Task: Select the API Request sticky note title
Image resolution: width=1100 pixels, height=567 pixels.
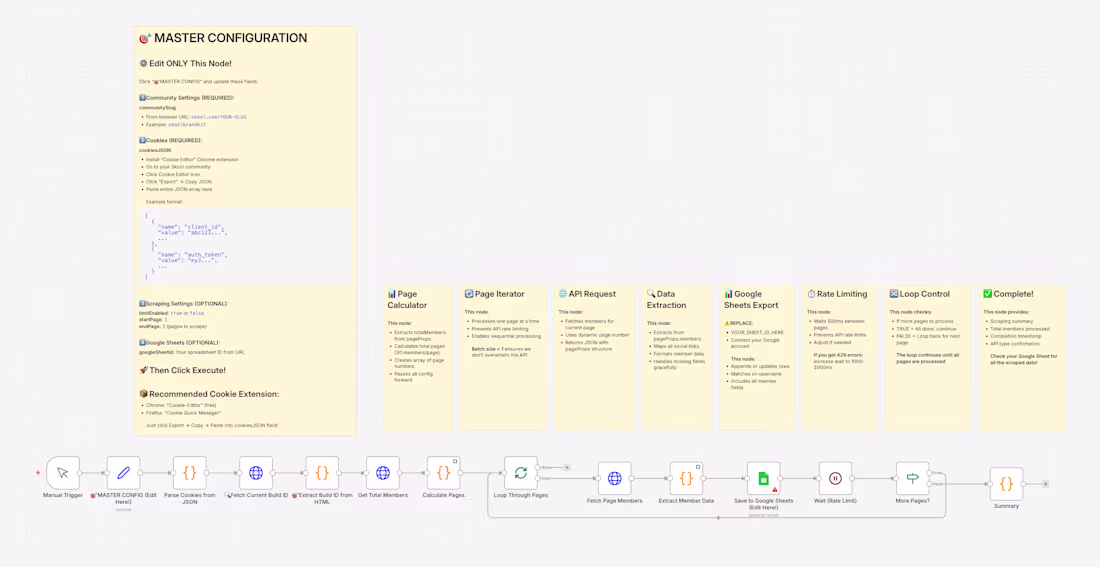Action: (x=587, y=294)
